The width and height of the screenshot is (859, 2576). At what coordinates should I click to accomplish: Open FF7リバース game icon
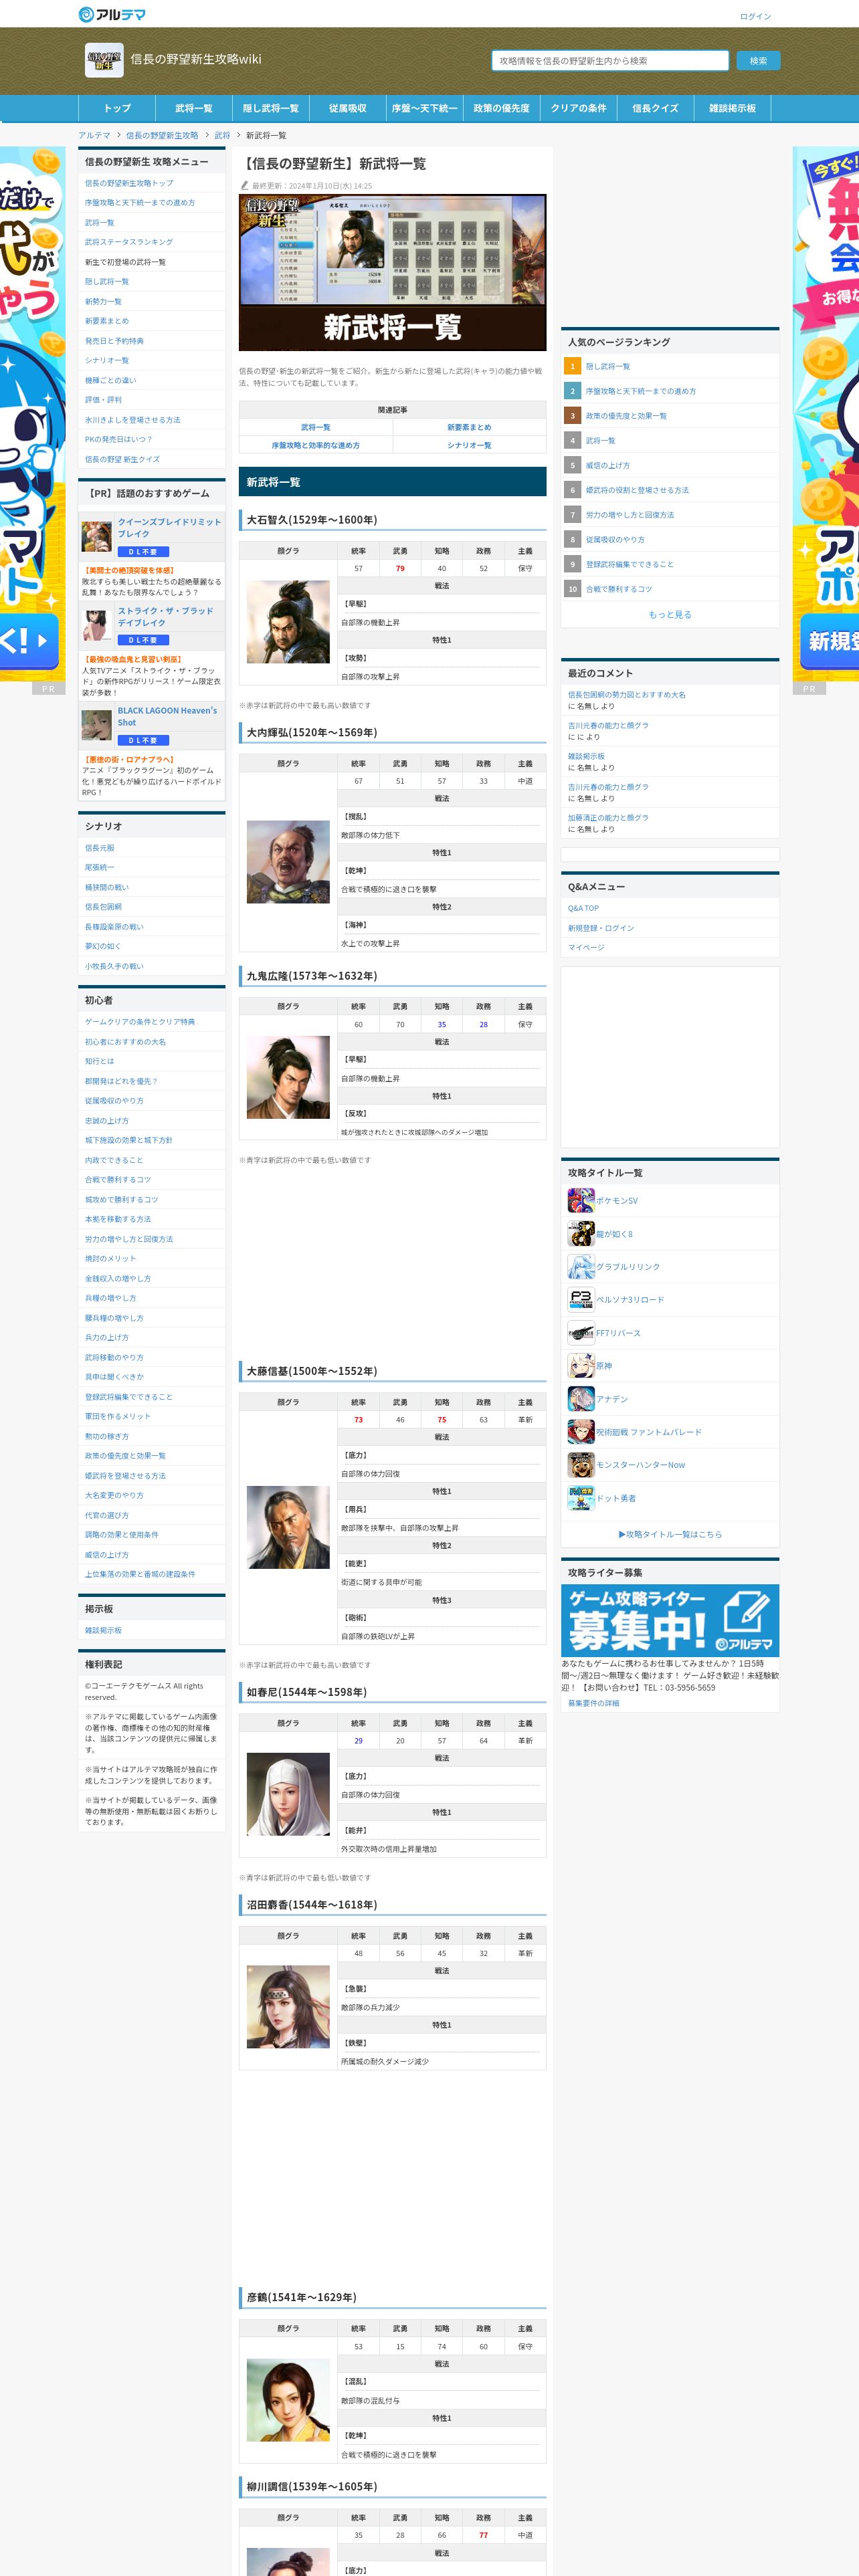[581, 1332]
